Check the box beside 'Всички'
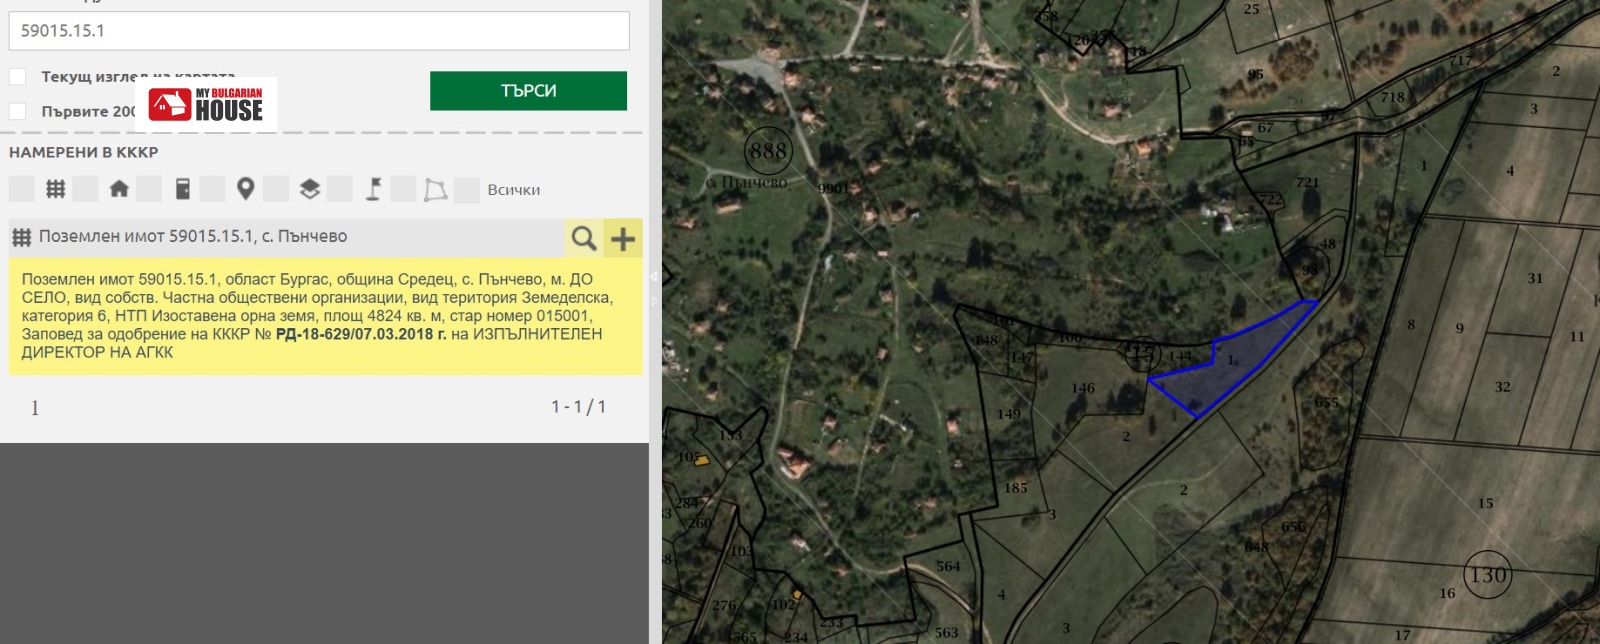Screen dimensions: 1600x644 click(x=467, y=190)
